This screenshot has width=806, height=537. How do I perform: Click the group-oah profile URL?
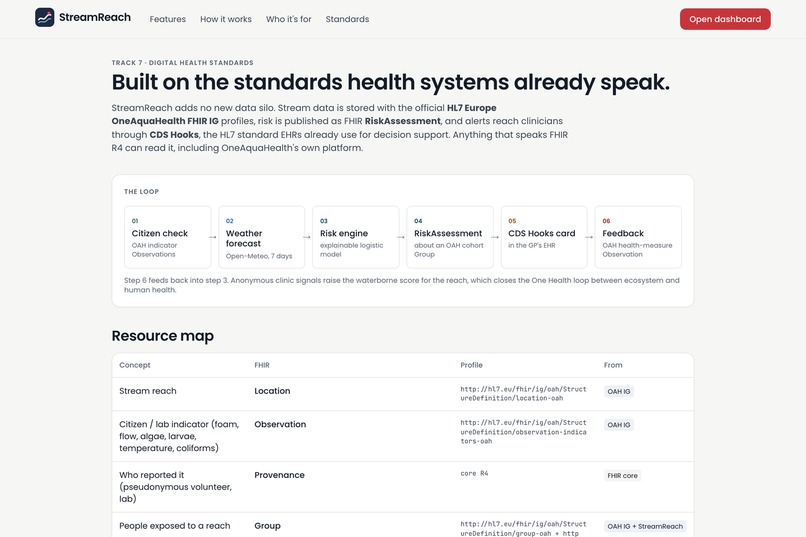[523, 529]
